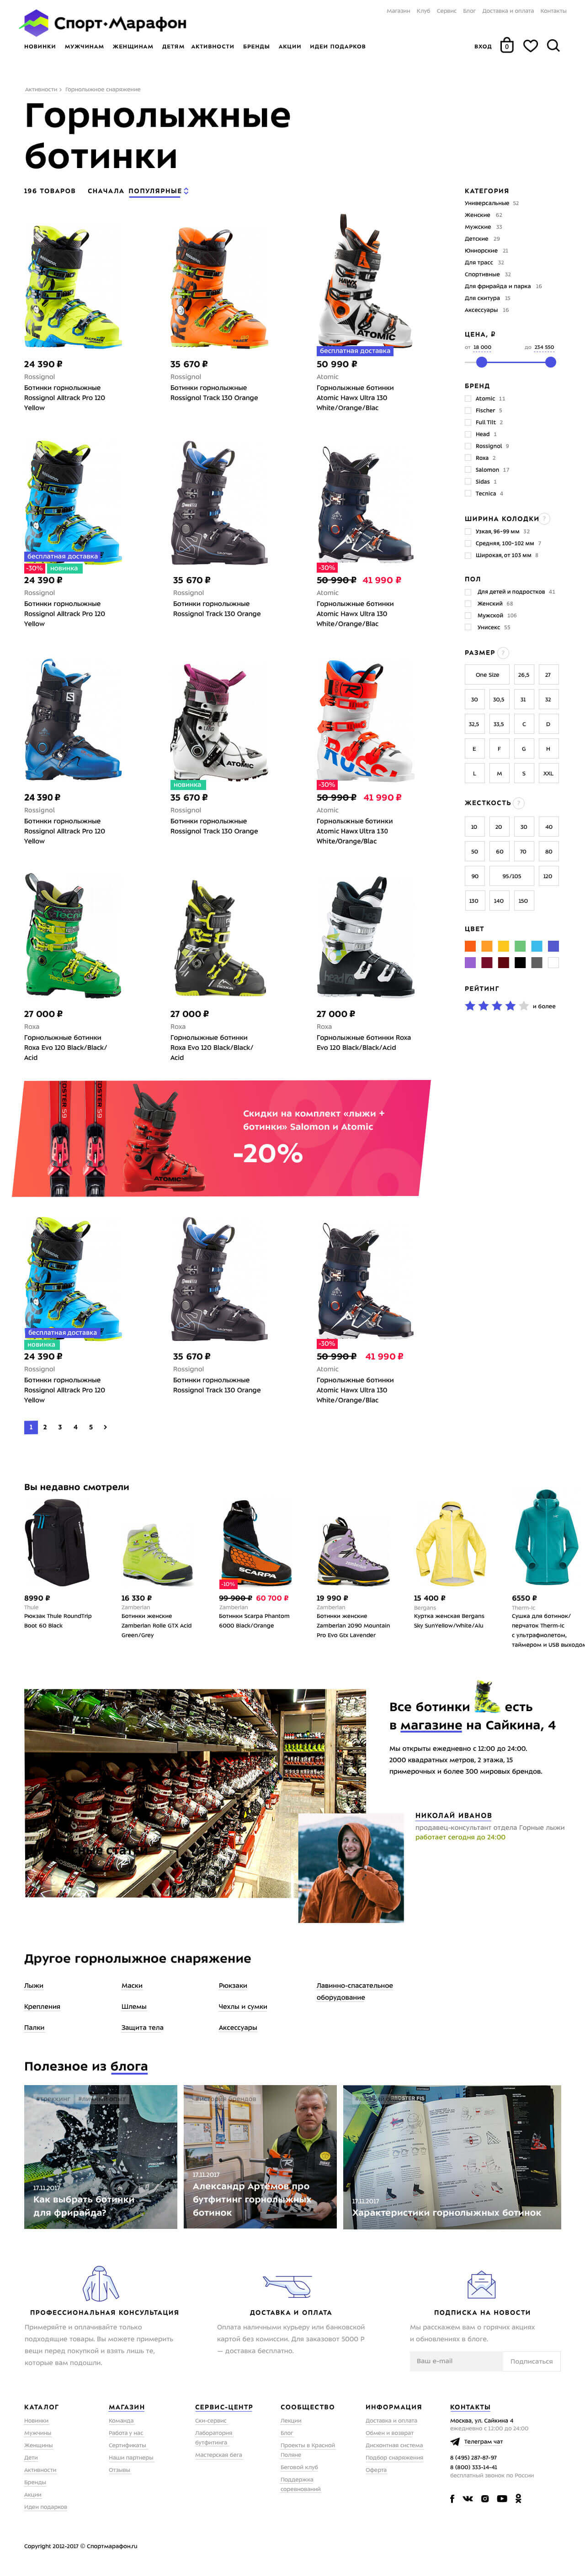Click the Спорт-Марафон logo
The image size is (585, 2576).
tap(104, 22)
